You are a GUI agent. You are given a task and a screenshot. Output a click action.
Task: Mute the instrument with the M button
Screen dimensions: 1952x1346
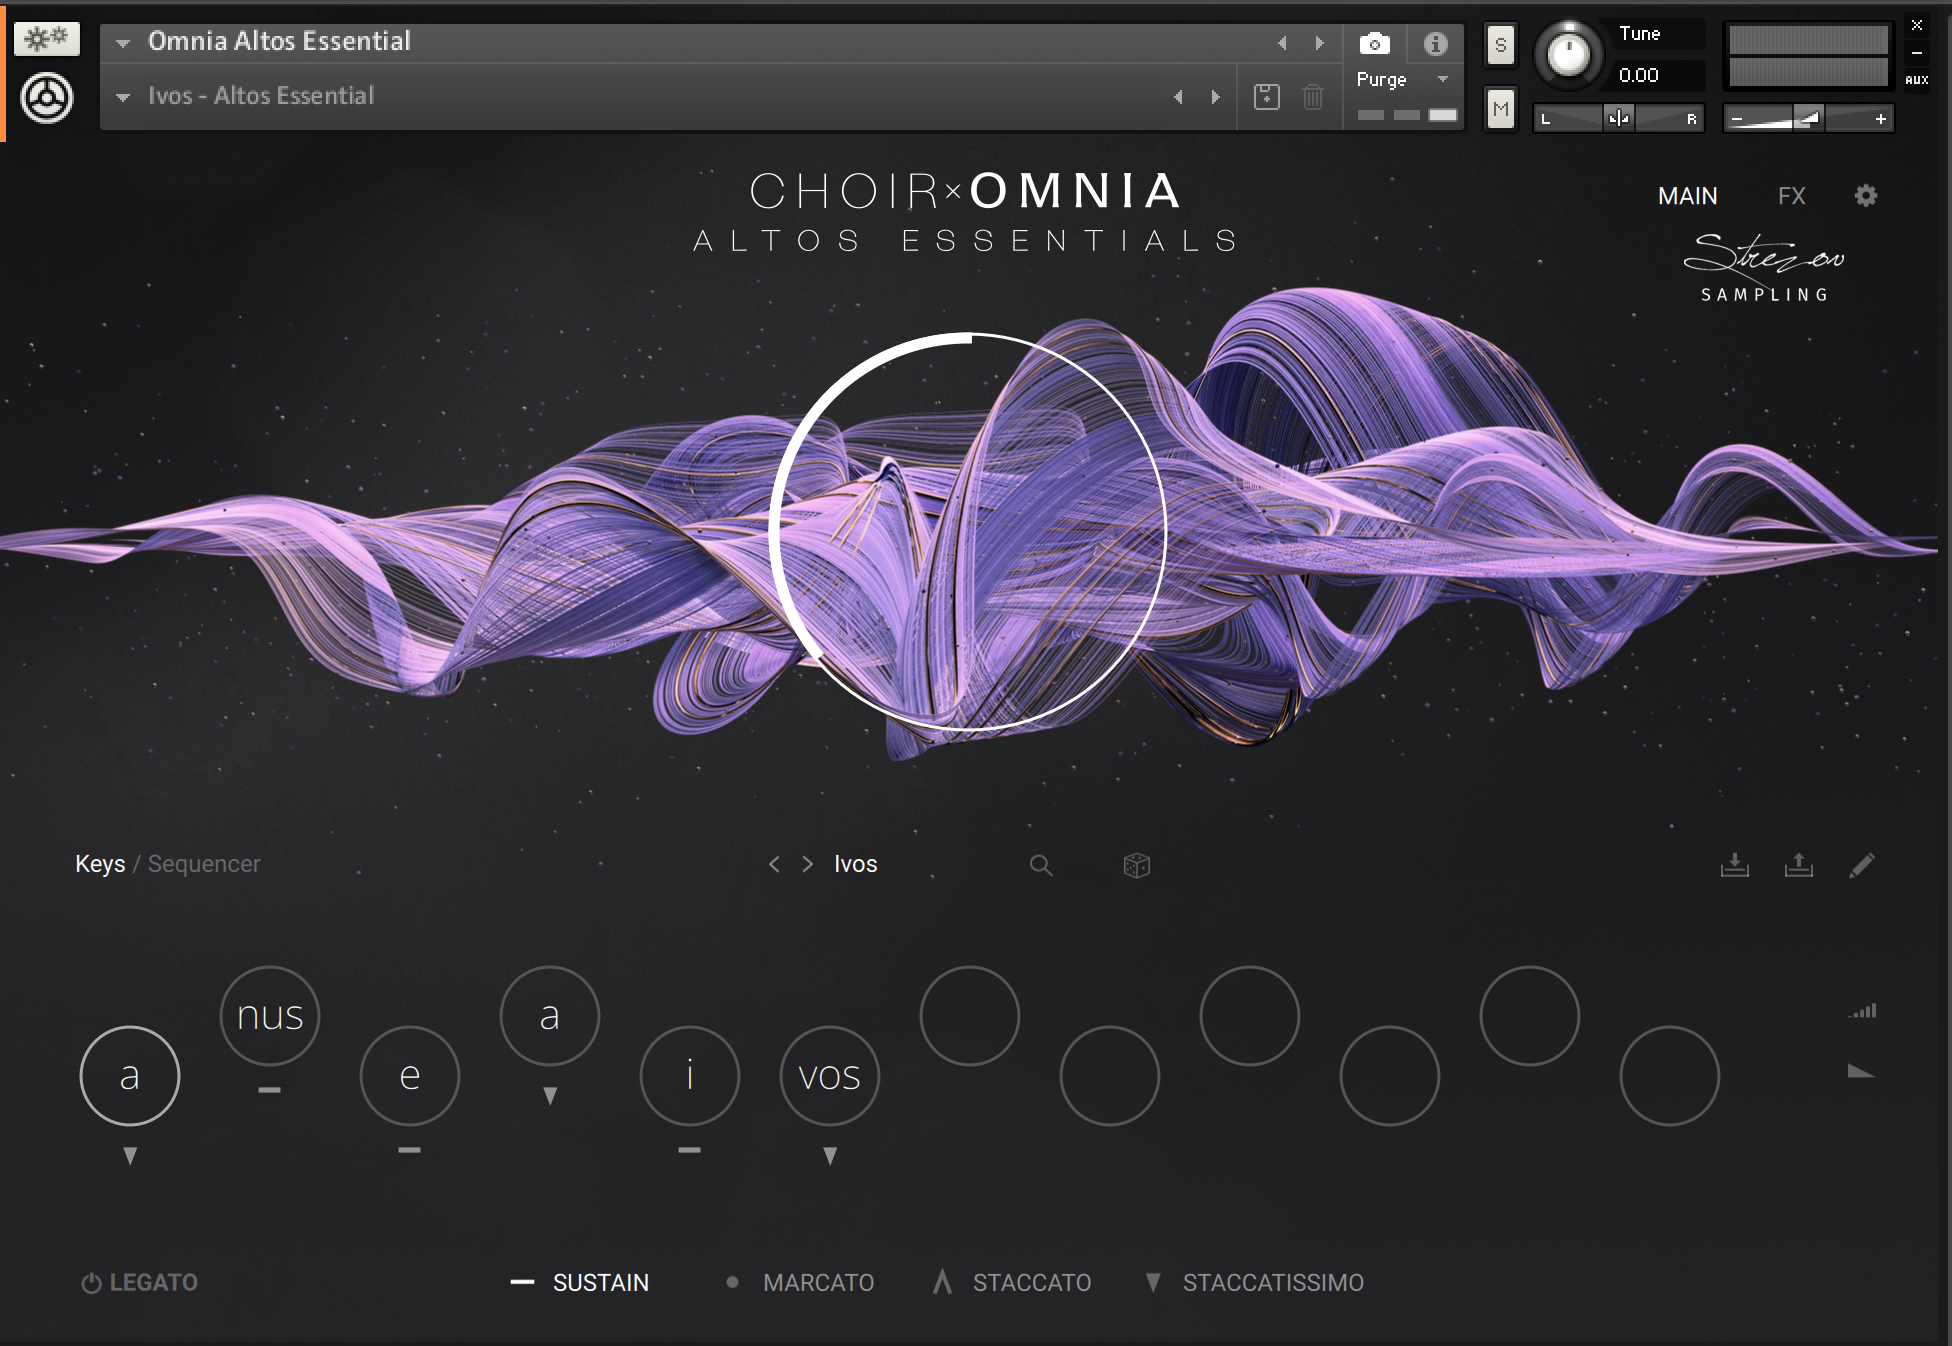[x=1499, y=110]
